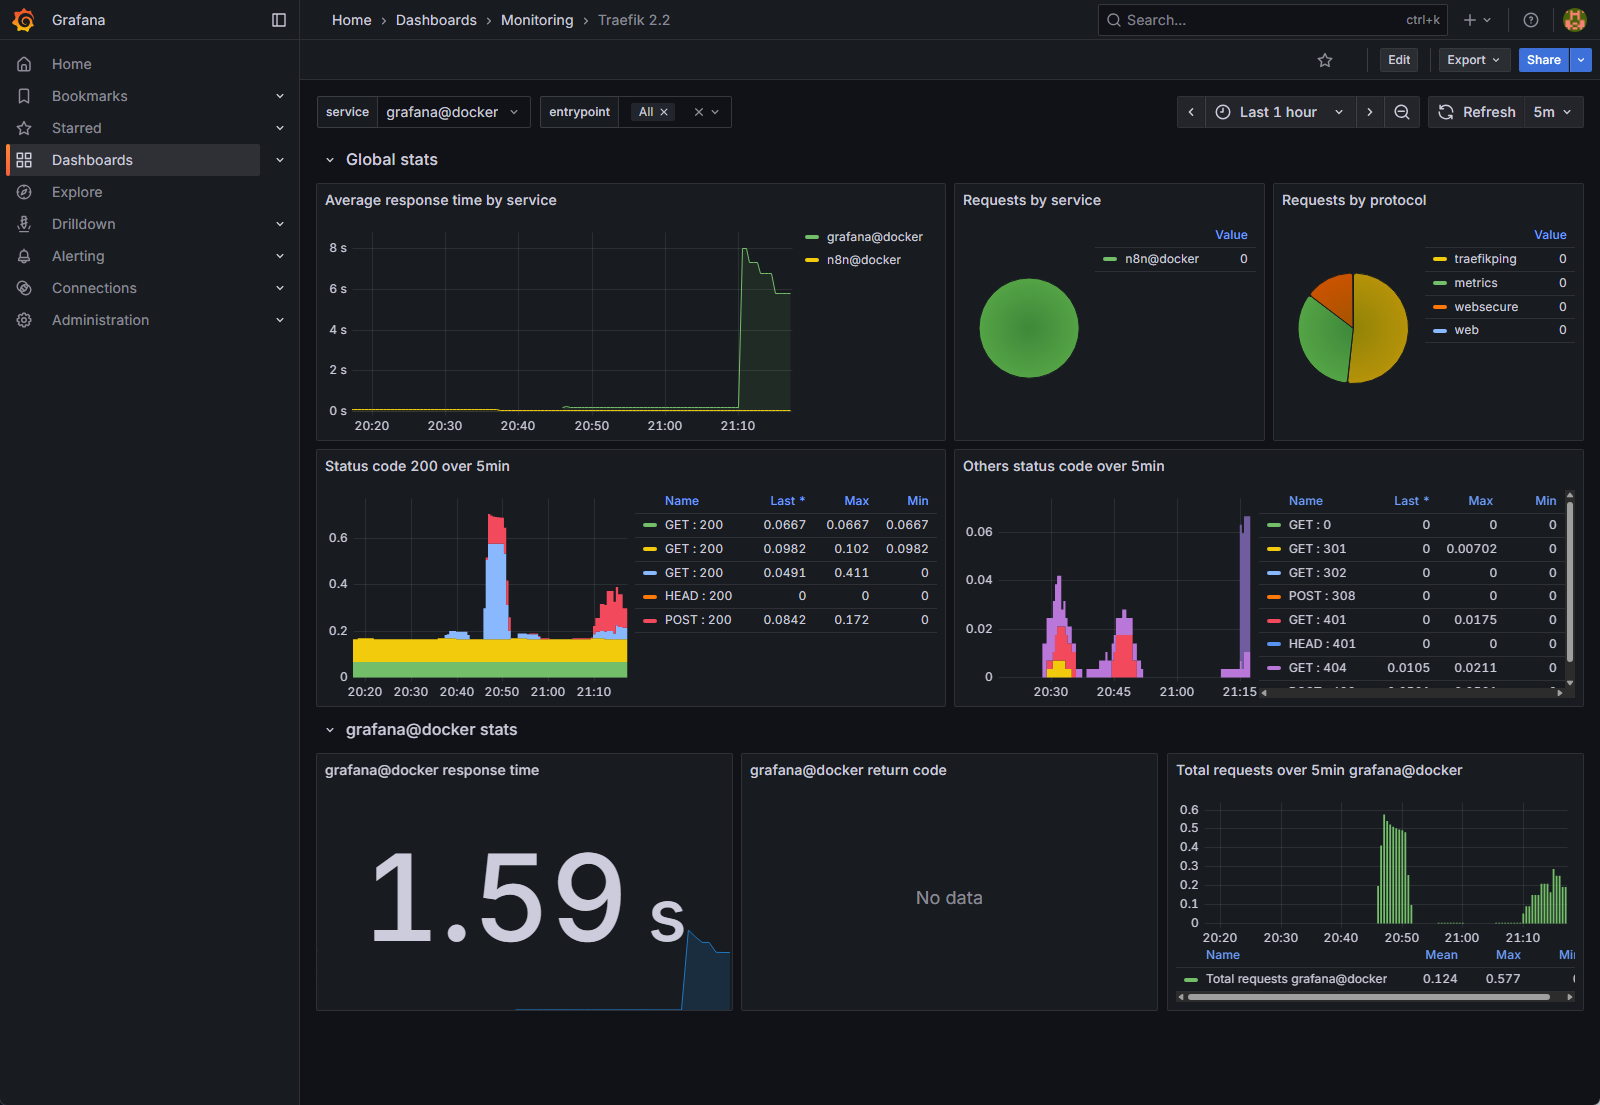Go to Monitoring breadcrumb

[x=537, y=20]
